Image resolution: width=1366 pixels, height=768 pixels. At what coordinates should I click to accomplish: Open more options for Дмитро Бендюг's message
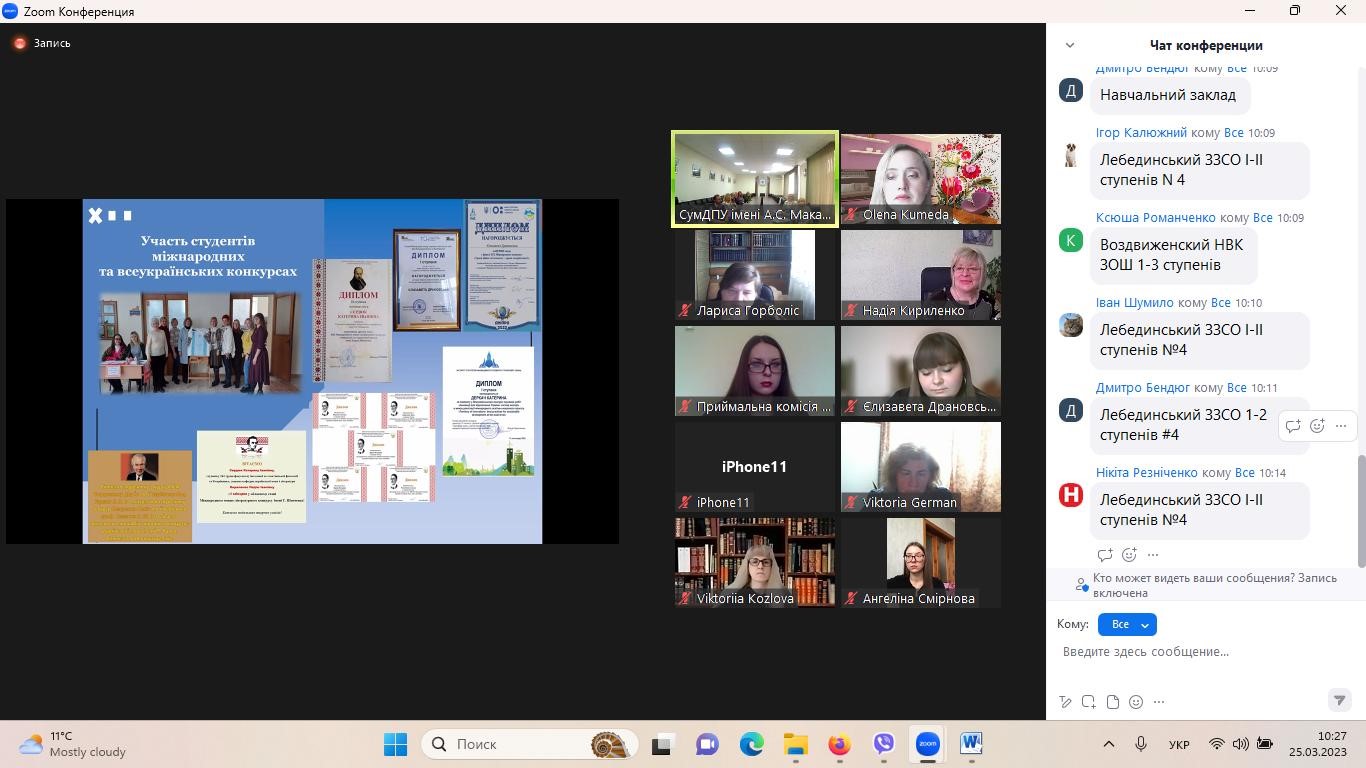point(1341,426)
